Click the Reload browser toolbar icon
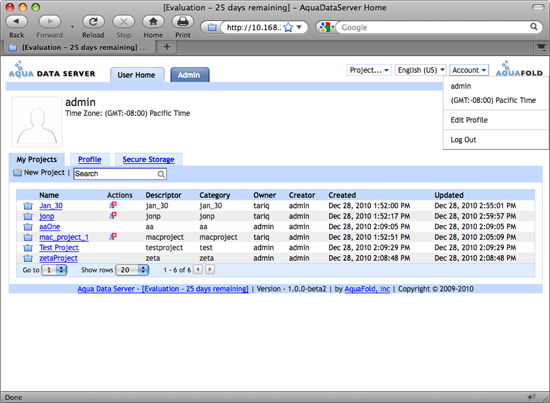The height and width of the screenshot is (403, 550). 93,22
